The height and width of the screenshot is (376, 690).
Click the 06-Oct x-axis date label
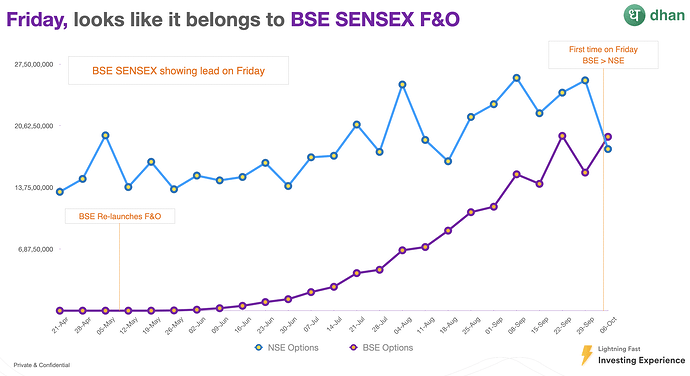pyautogui.click(x=609, y=325)
